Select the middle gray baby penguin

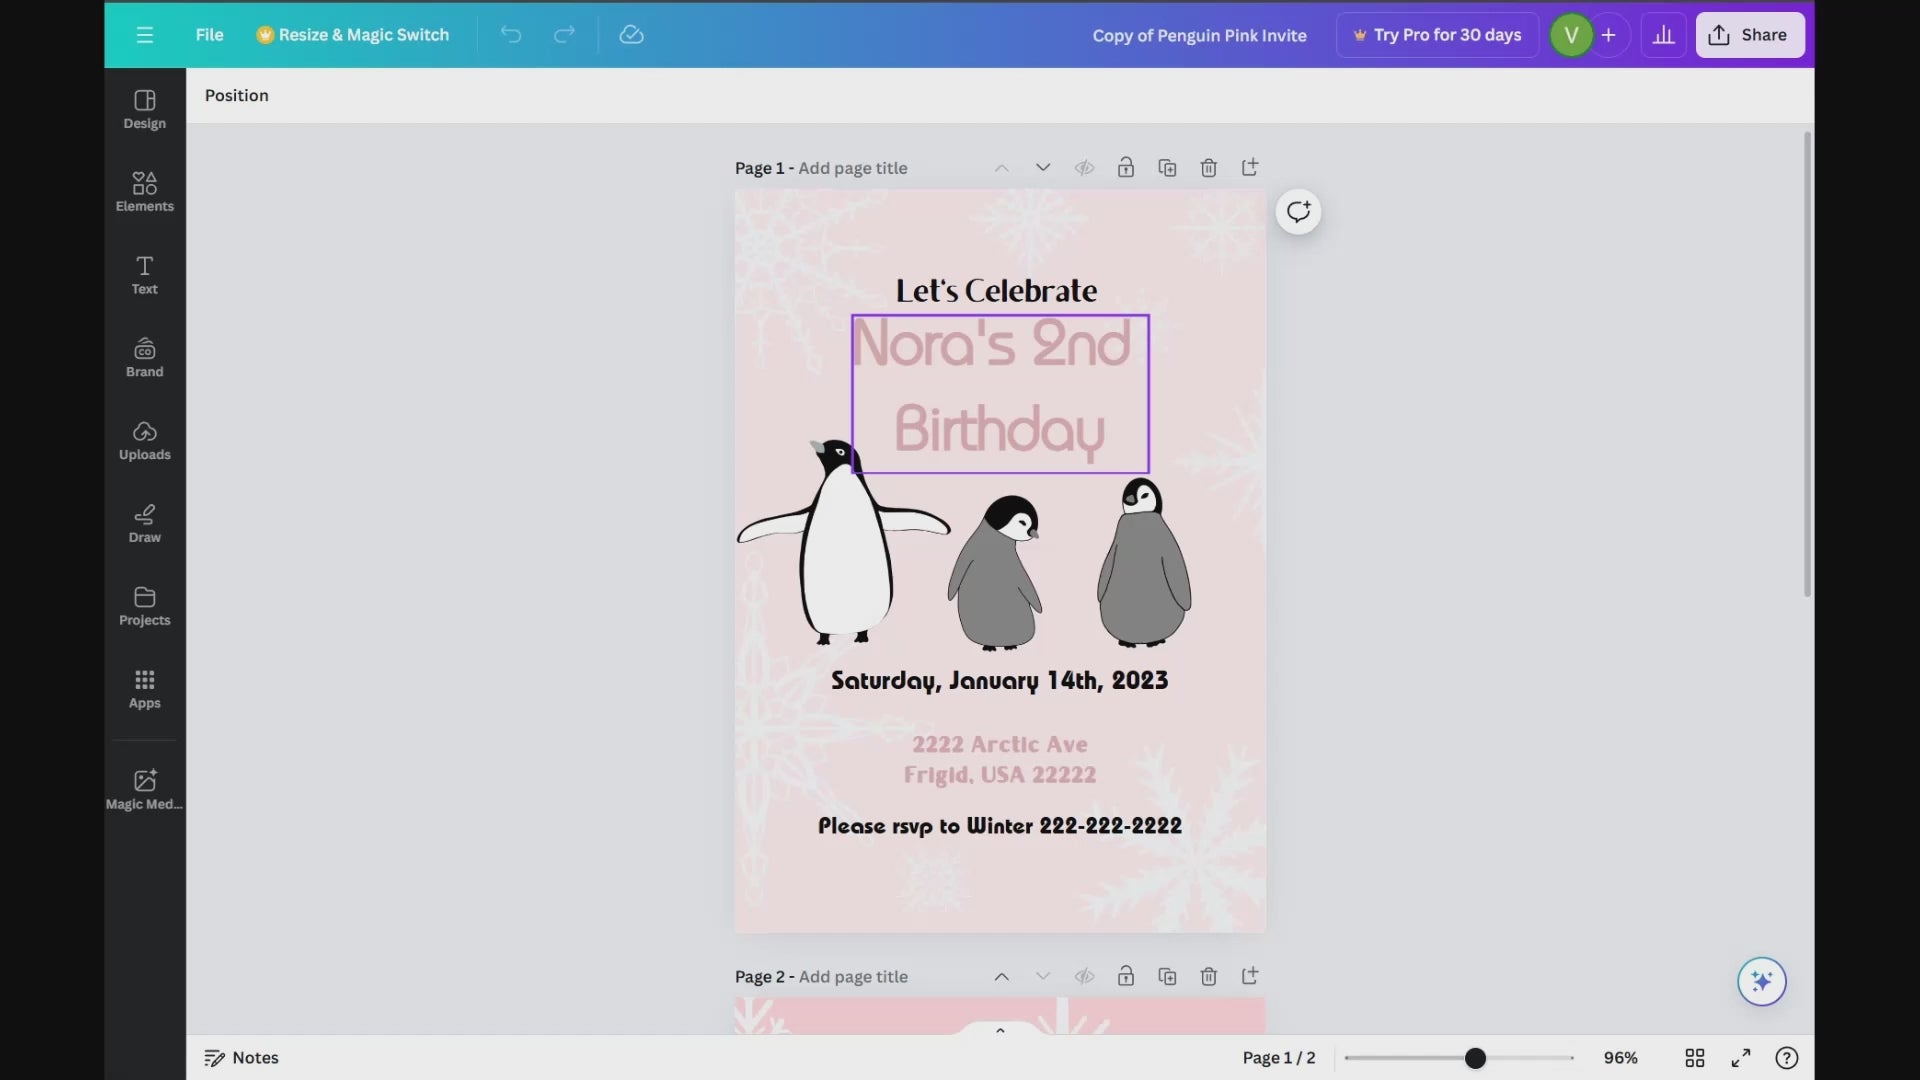coord(995,573)
